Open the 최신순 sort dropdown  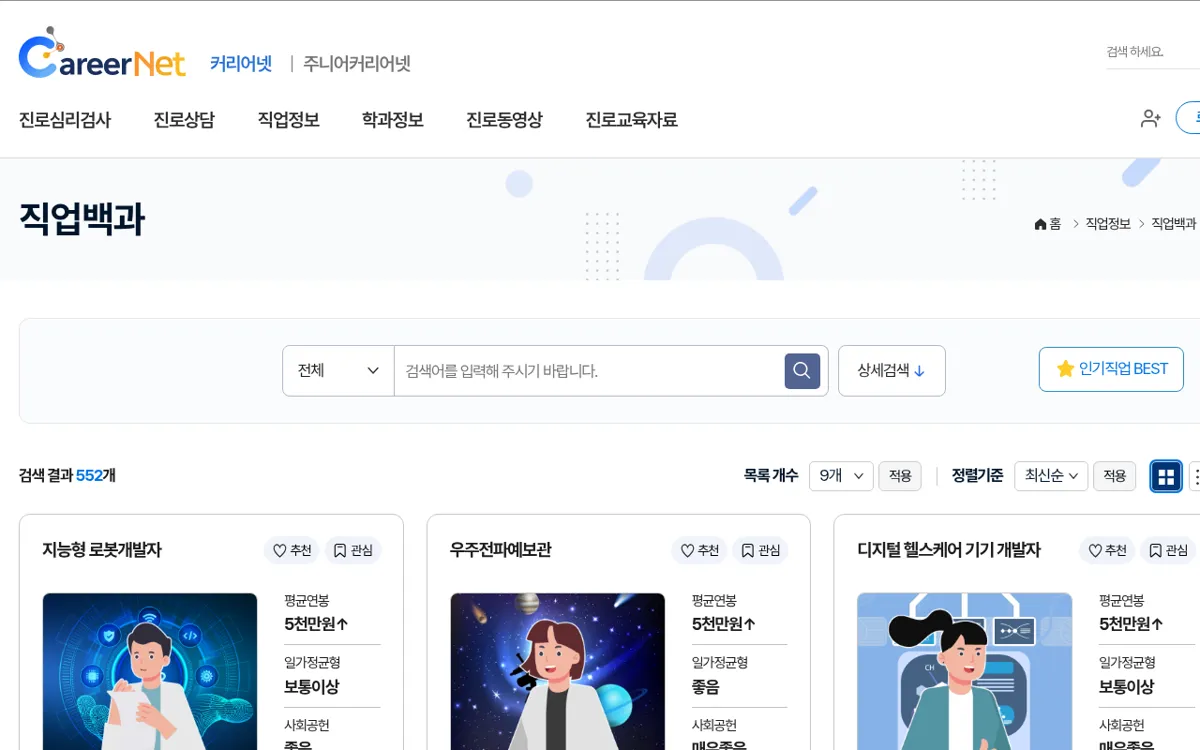tap(1051, 476)
